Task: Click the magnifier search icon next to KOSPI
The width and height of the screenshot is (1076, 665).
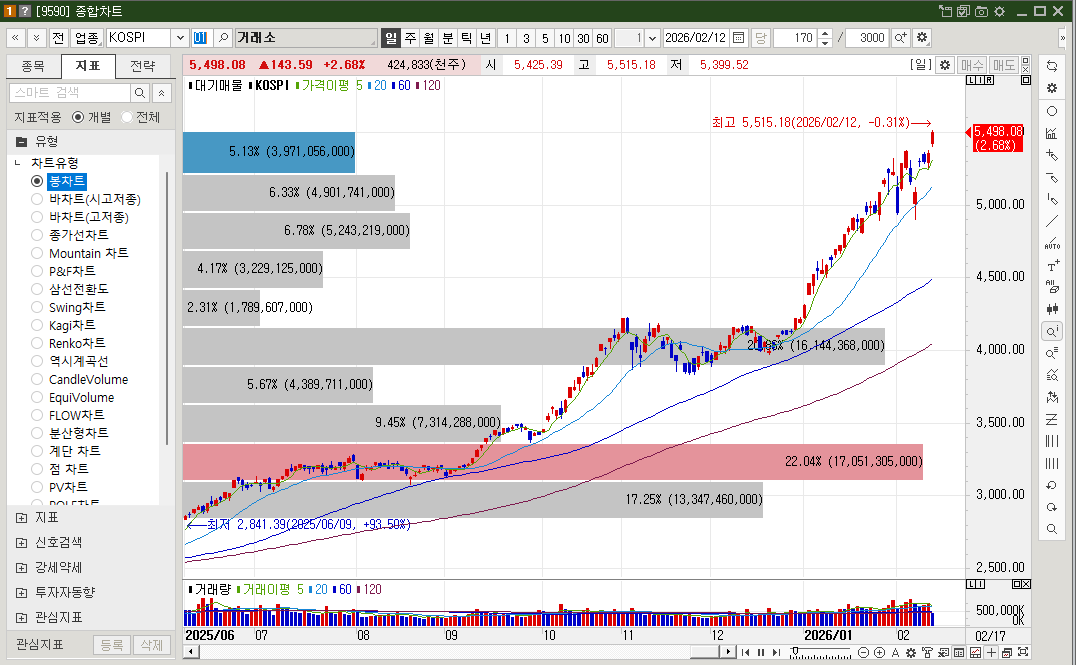Action: 222,38
